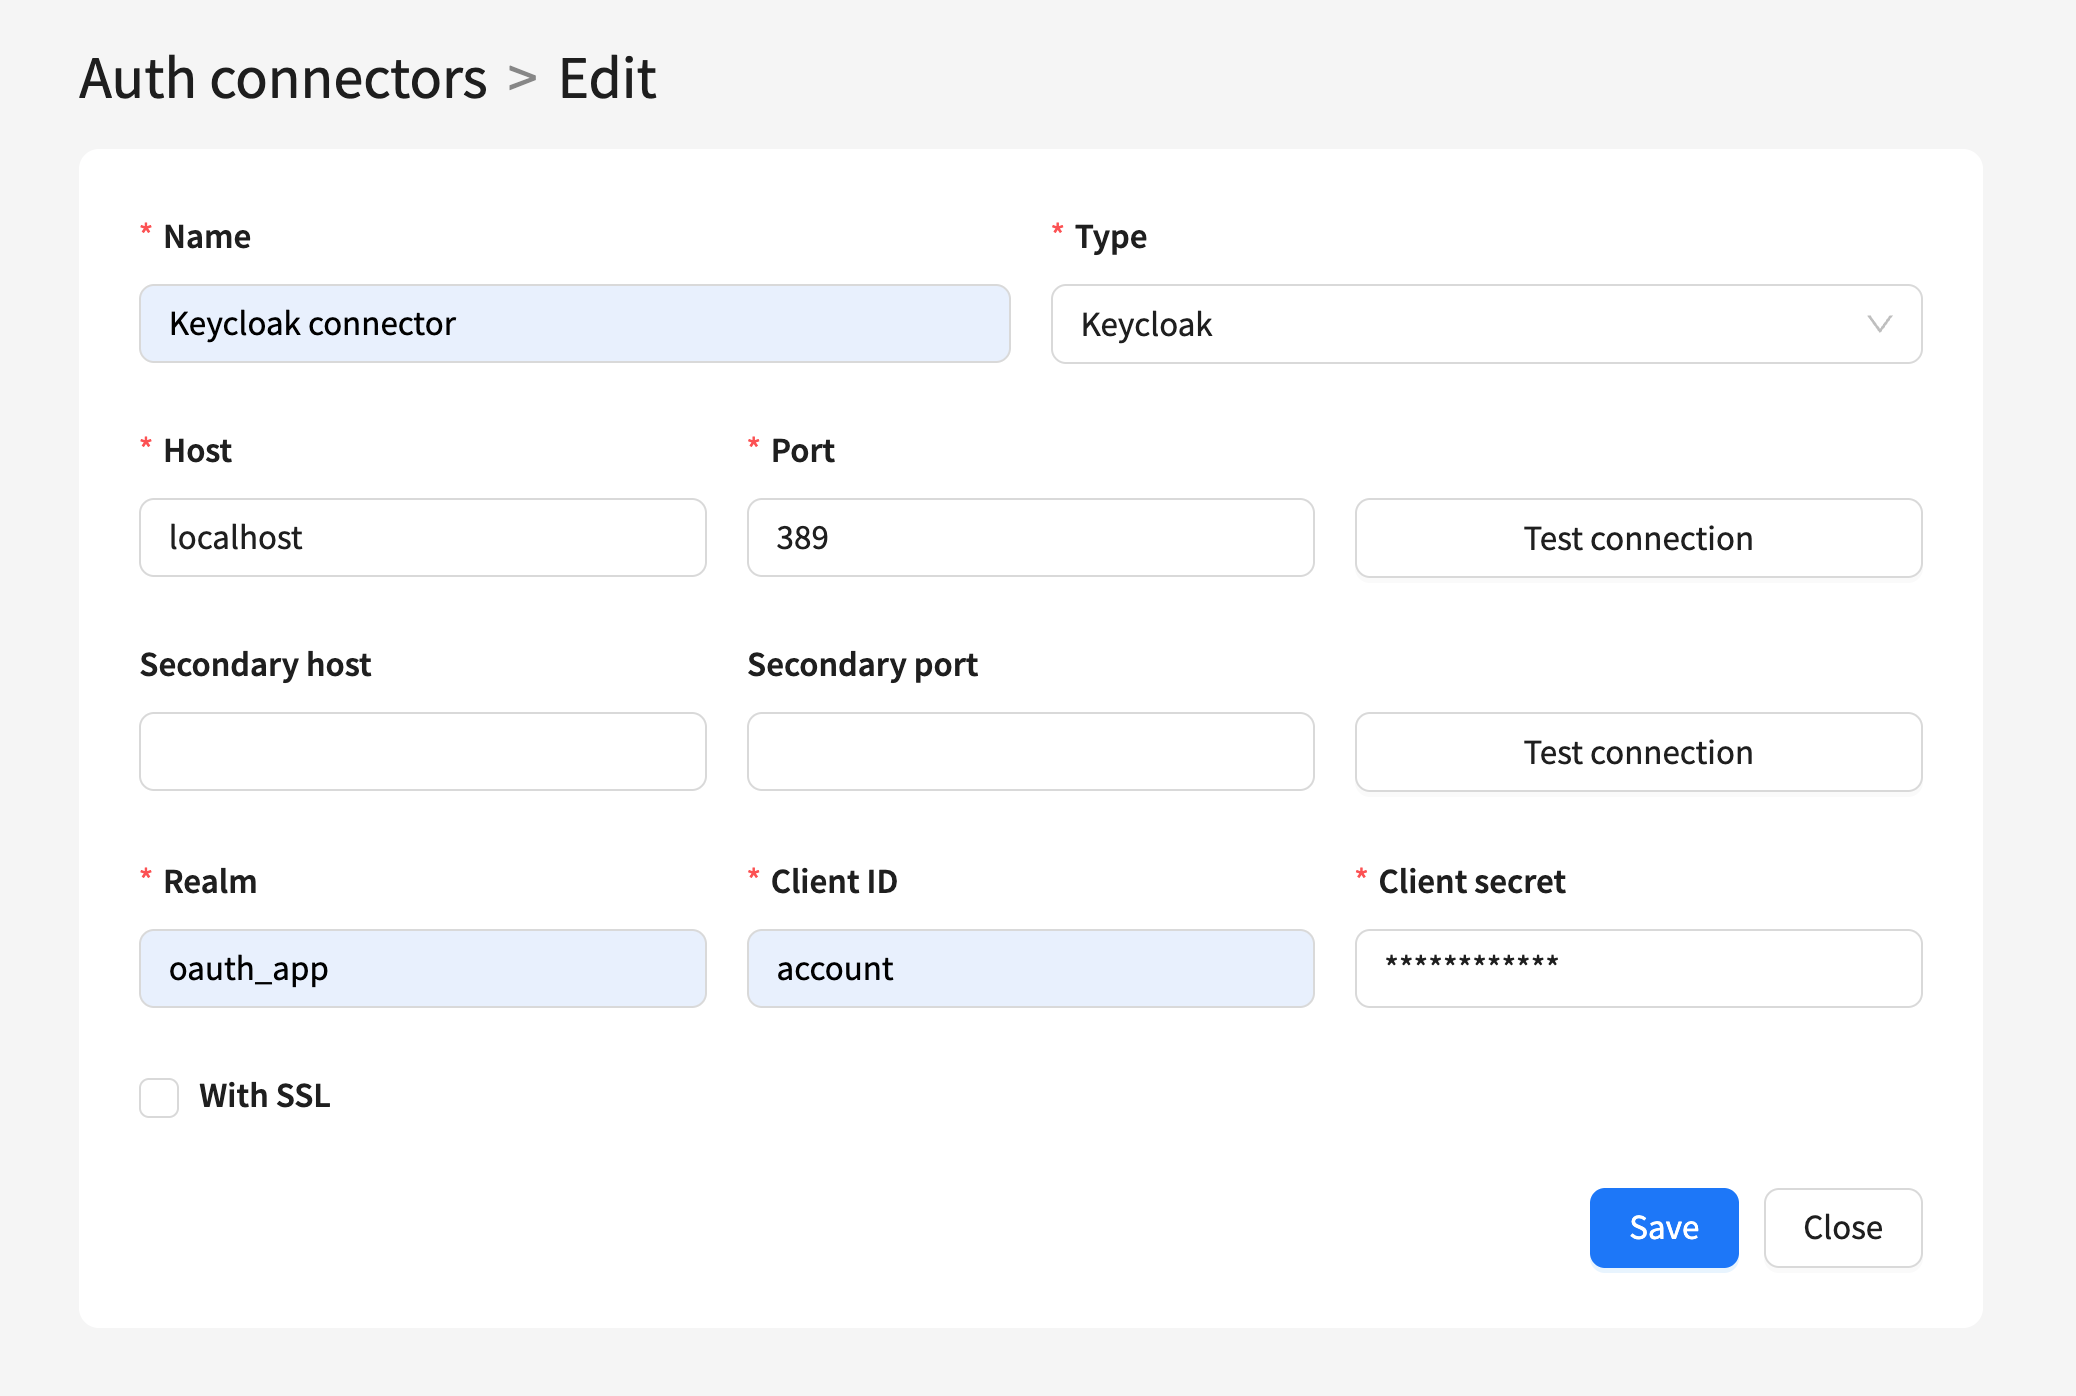Click the Type dropdown chevron arrow

1879,324
